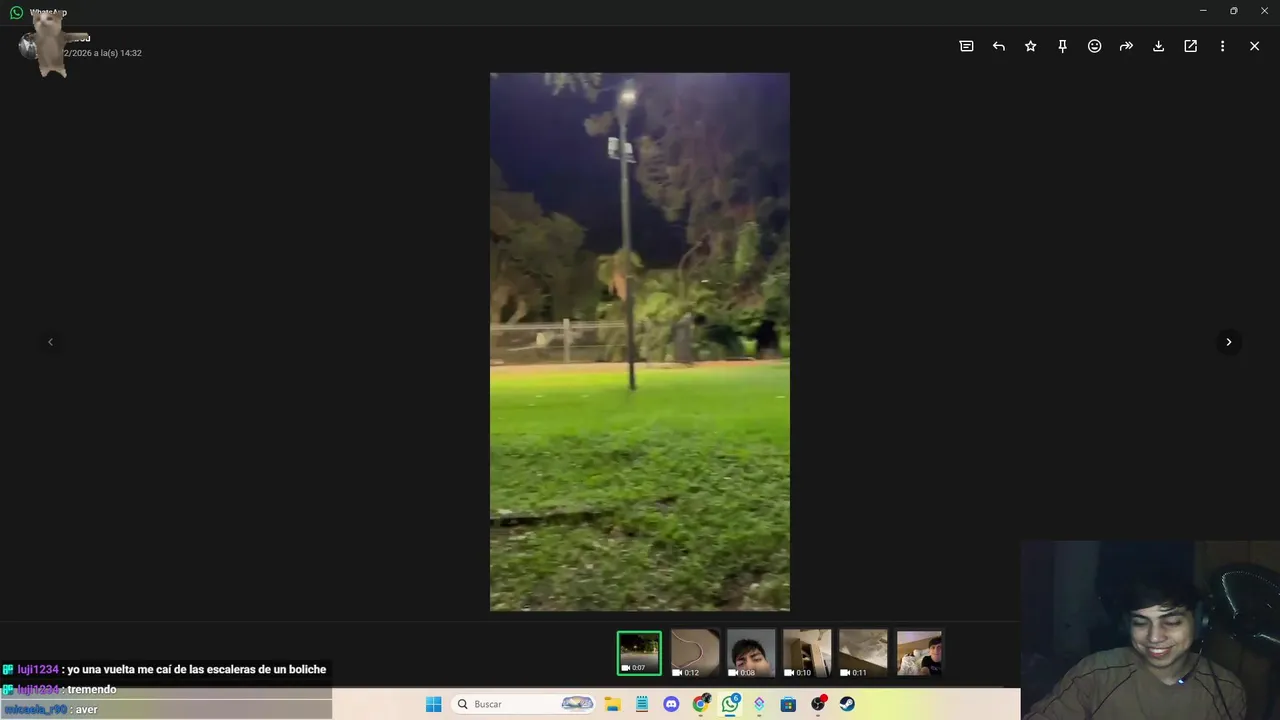Screen dimensions: 1280x720
Task: Pin this media with the pin icon
Action: tap(1062, 46)
